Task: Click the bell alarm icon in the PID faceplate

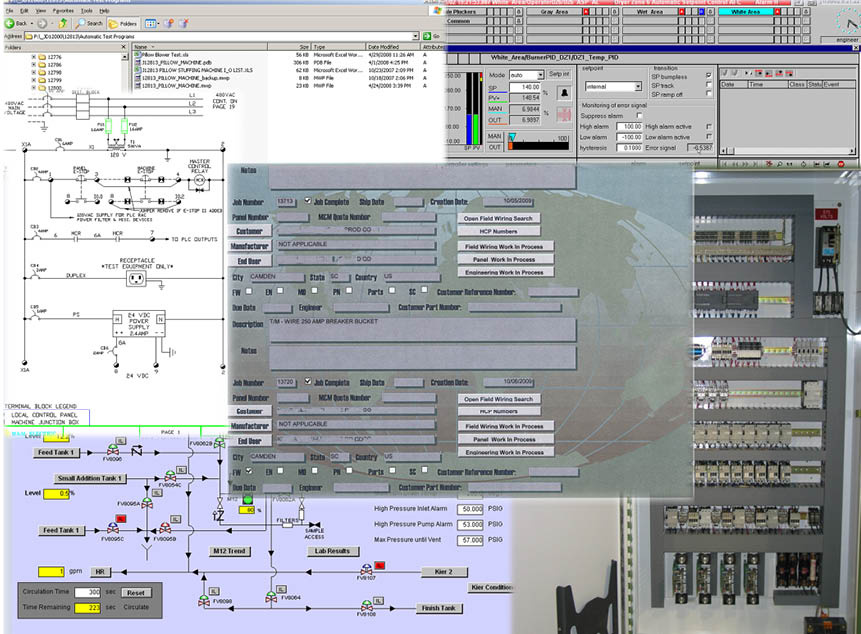Action: pyautogui.click(x=564, y=93)
